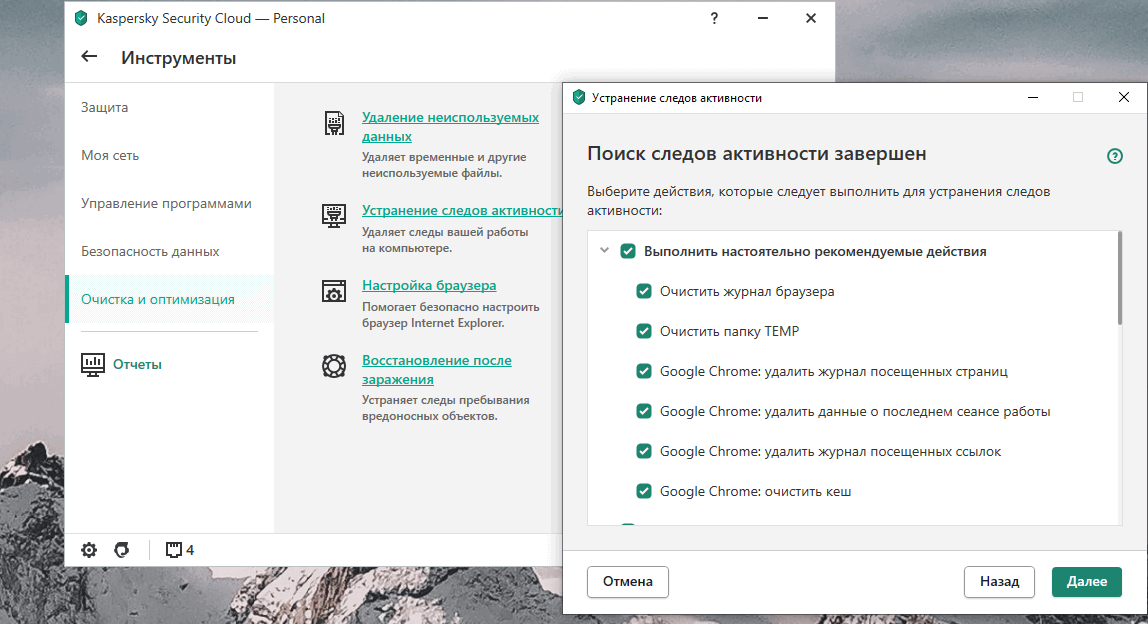This screenshot has height=624, width=1148.
Task: Open Моя сеть section in sidebar
Action: [169, 155]
